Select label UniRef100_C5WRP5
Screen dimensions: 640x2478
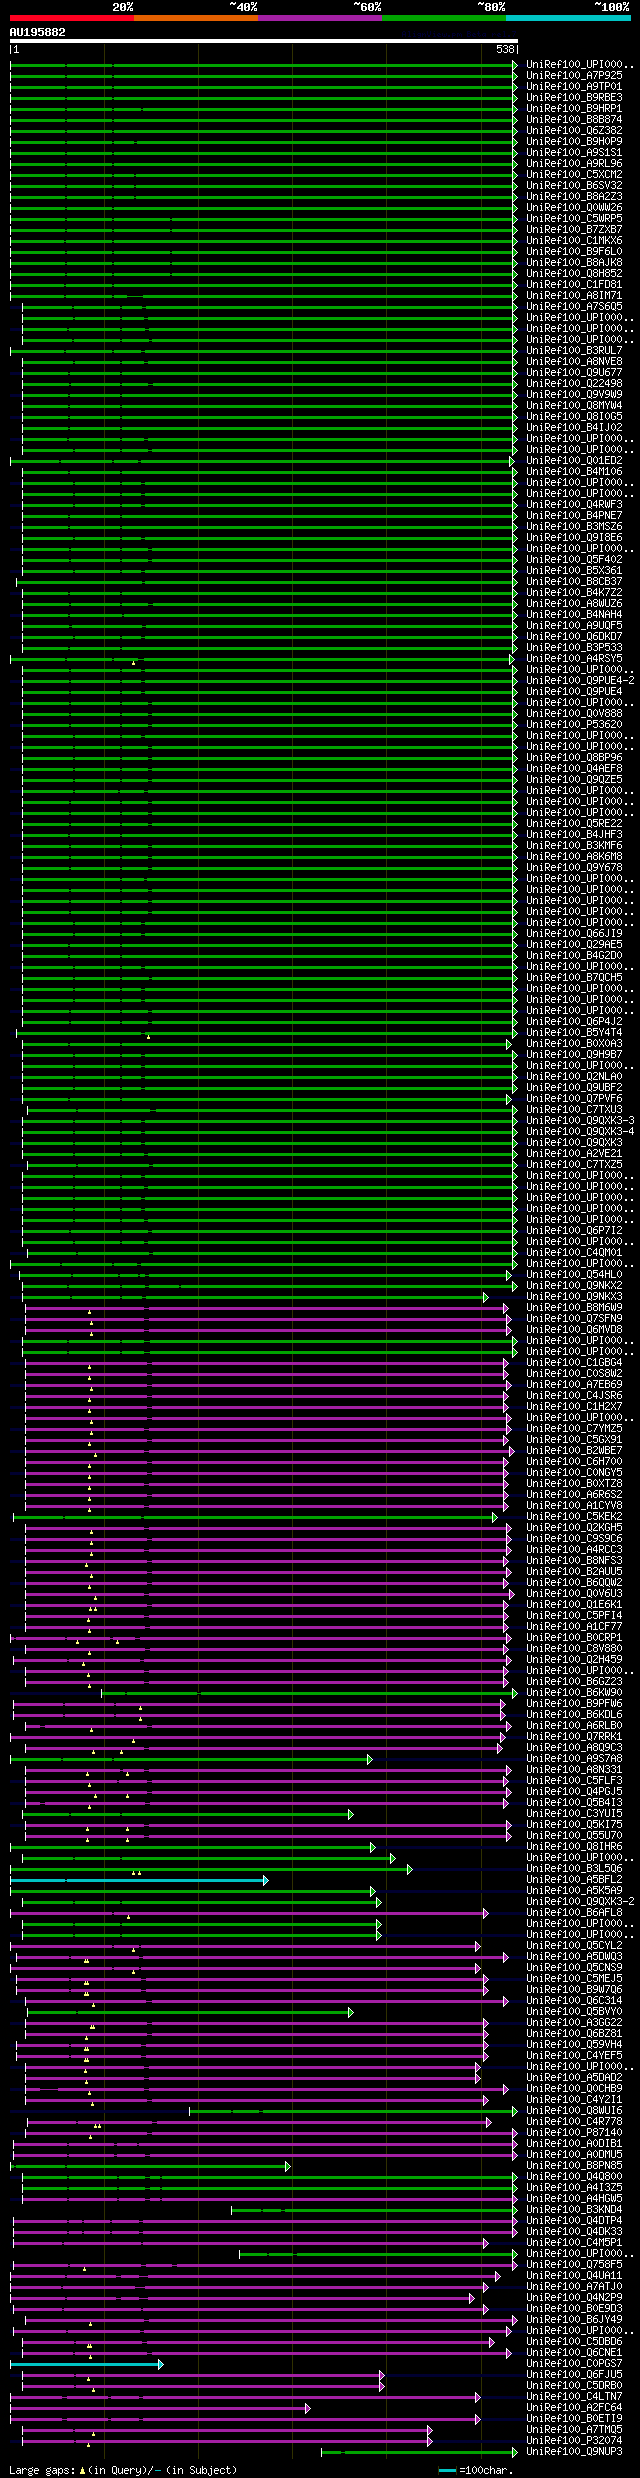574,218
